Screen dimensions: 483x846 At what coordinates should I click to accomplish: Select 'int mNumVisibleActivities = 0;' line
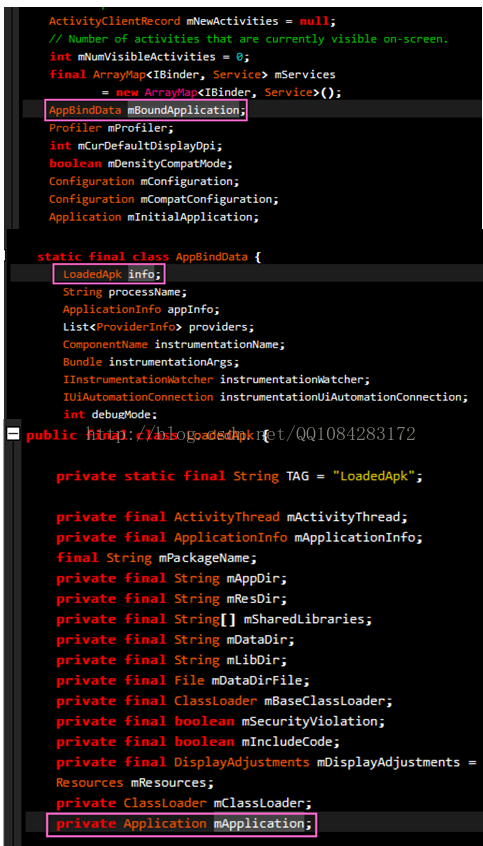[149, 57]
